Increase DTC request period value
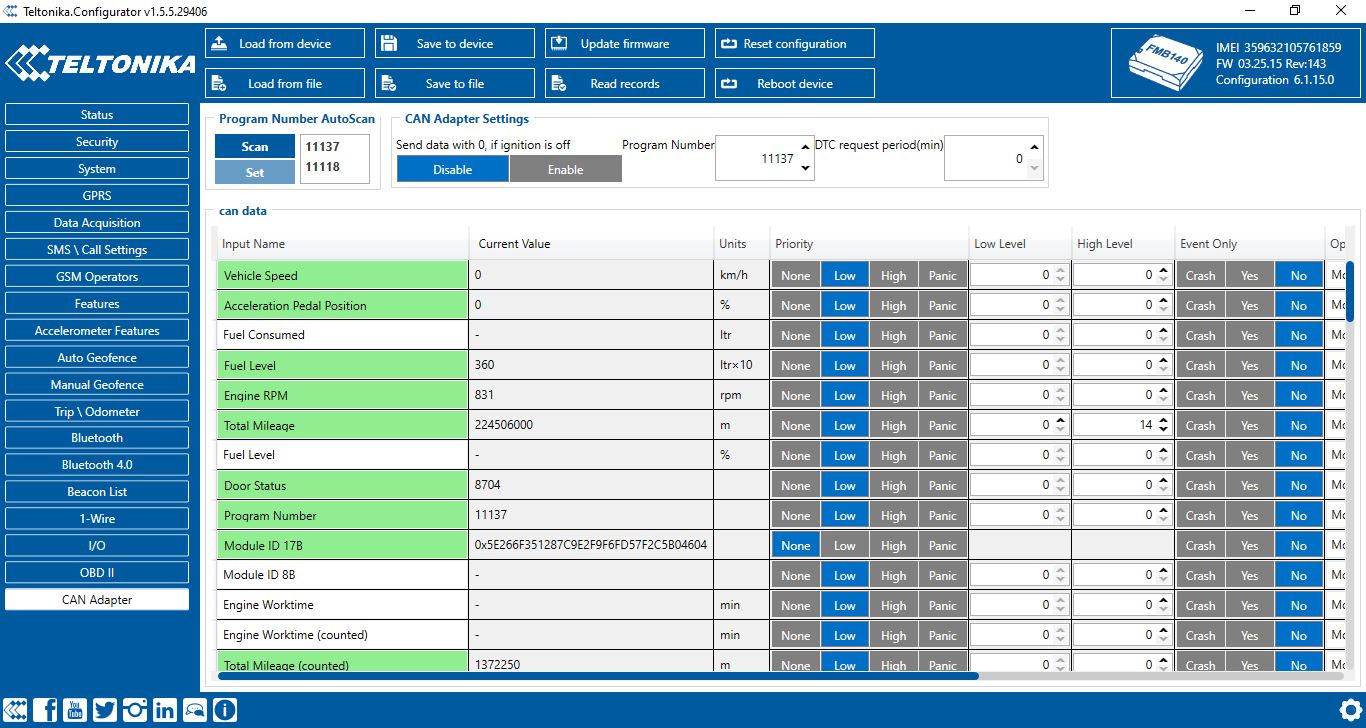 coord(1034,148)
